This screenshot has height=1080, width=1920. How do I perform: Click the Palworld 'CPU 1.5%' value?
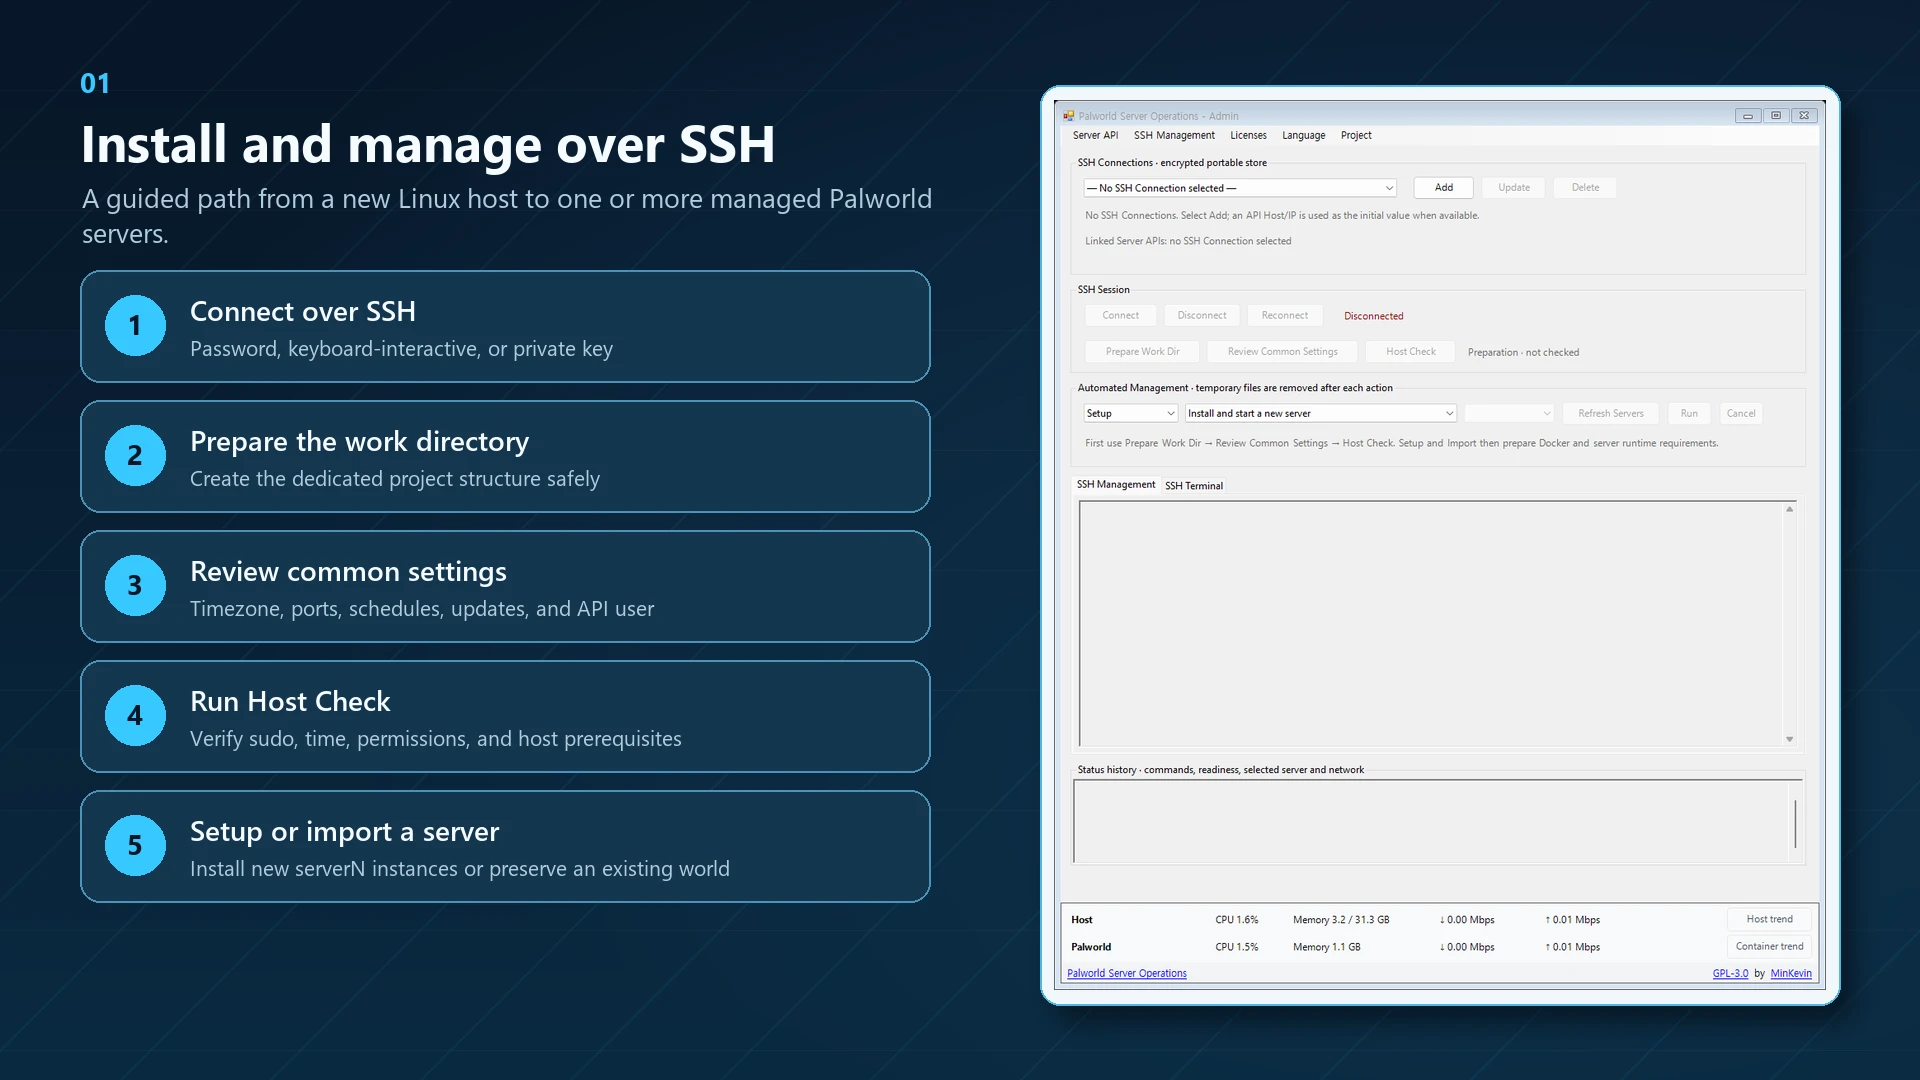1237,947
